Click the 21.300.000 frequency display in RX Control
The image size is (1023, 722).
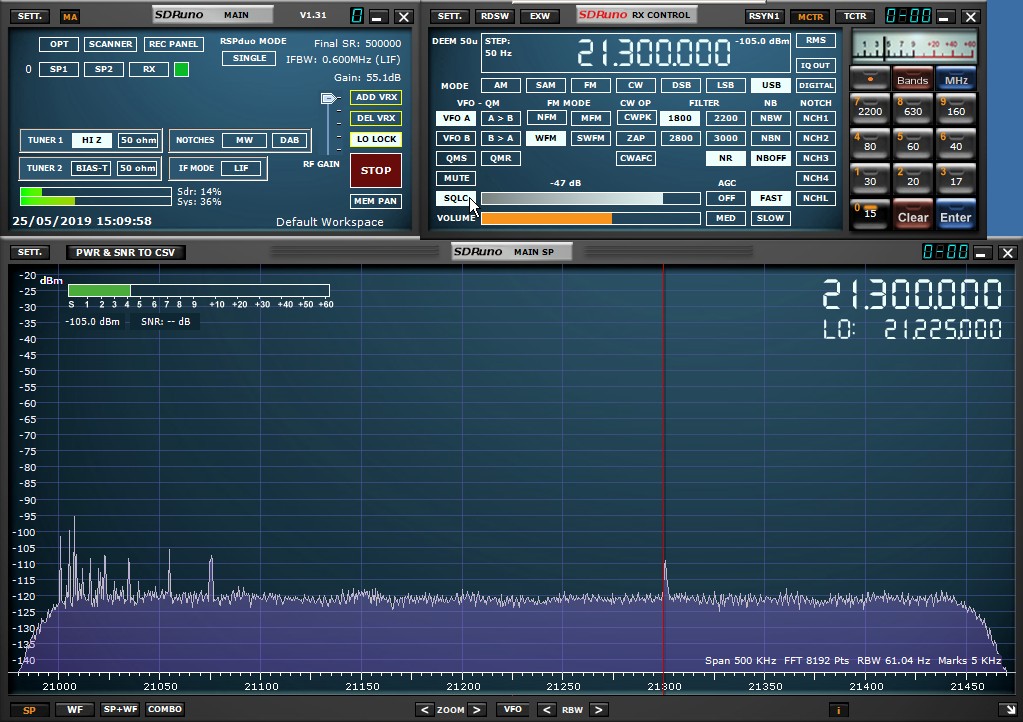654,53
